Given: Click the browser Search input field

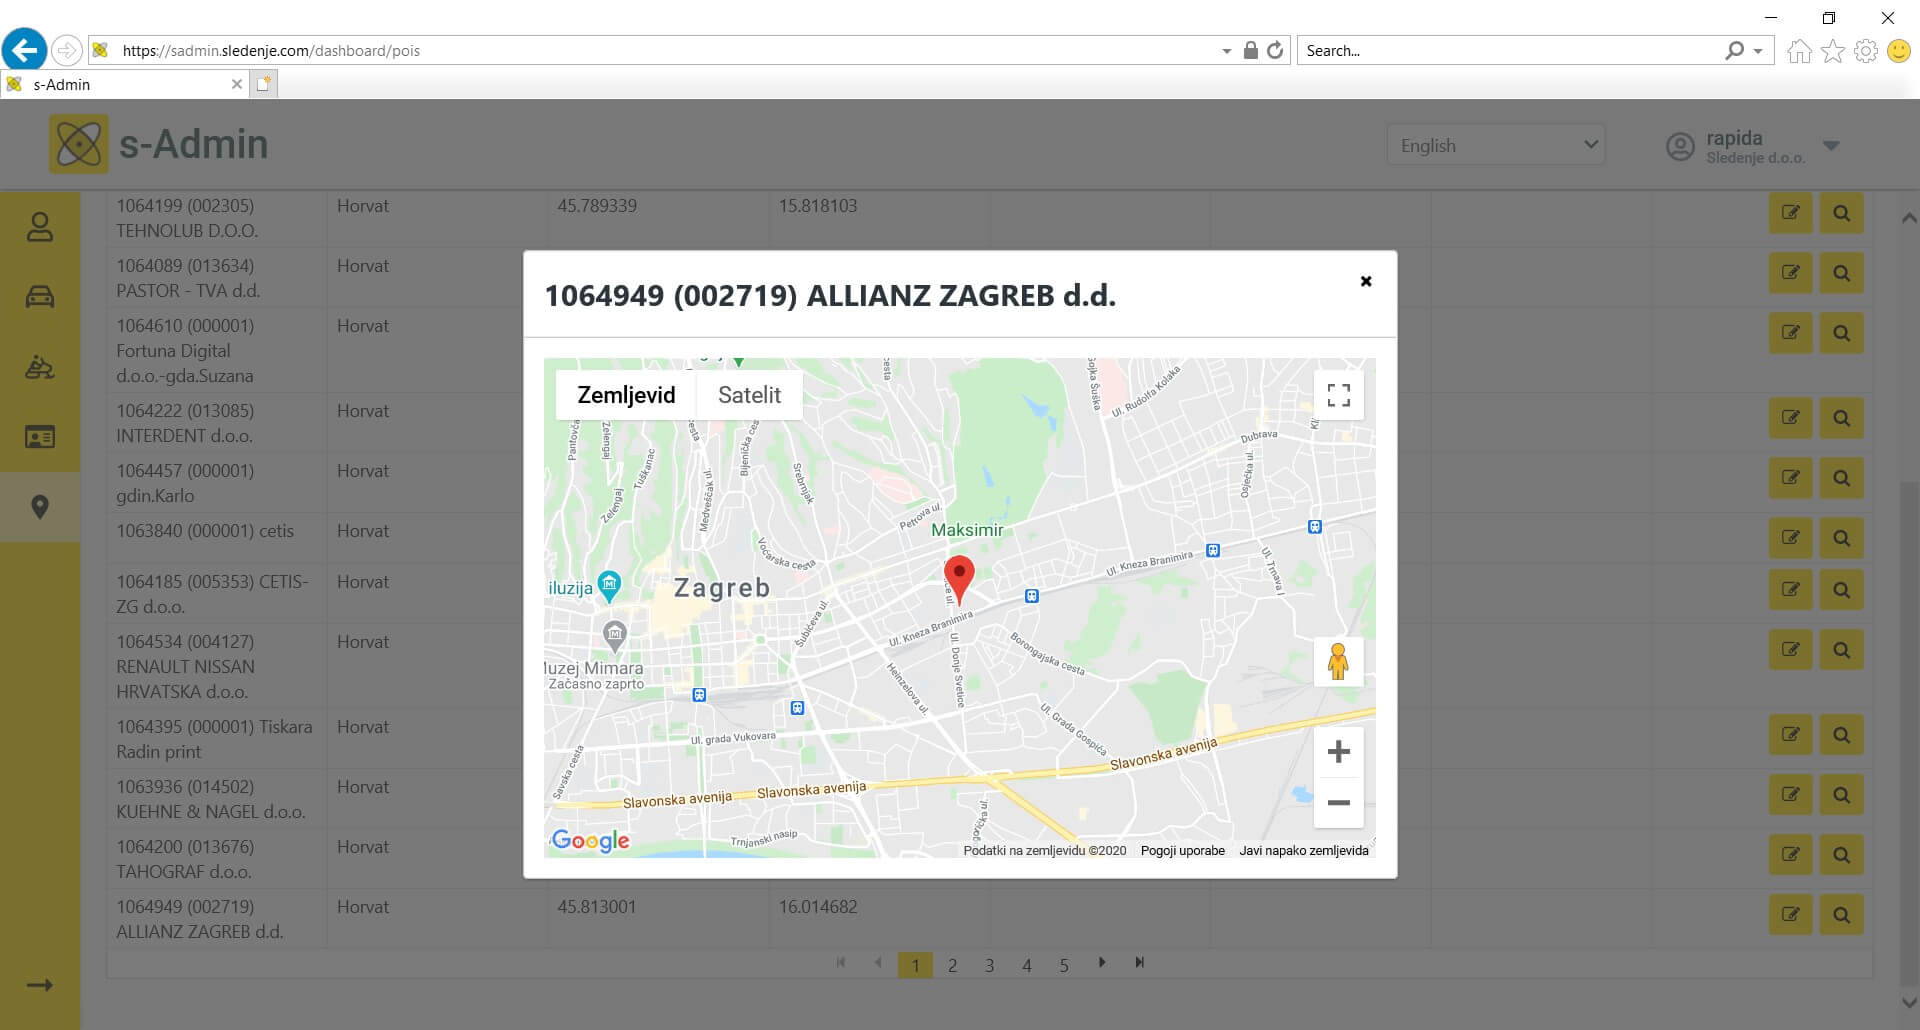Looking at the screenshot, I should click(1510, 51).
